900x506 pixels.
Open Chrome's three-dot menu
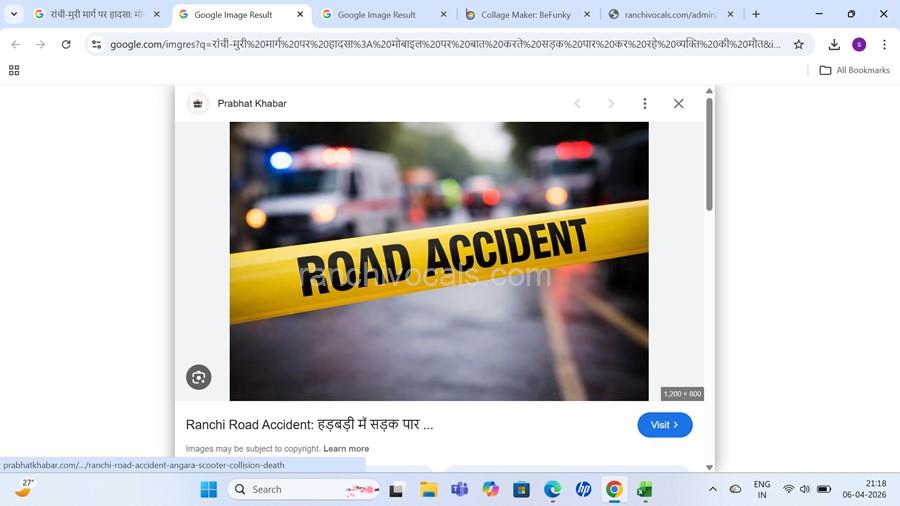click(884, 44)
